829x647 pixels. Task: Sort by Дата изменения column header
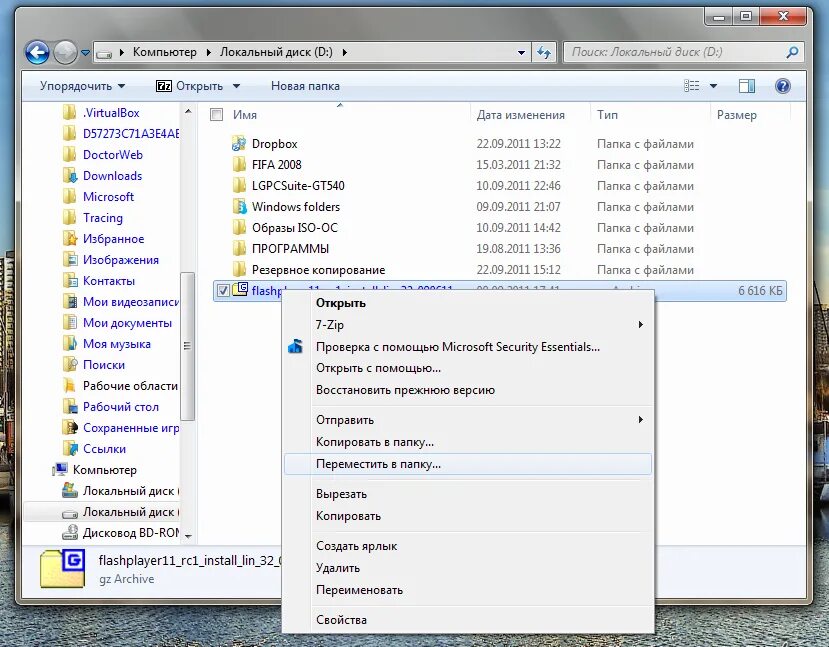(x=520, y=115)
